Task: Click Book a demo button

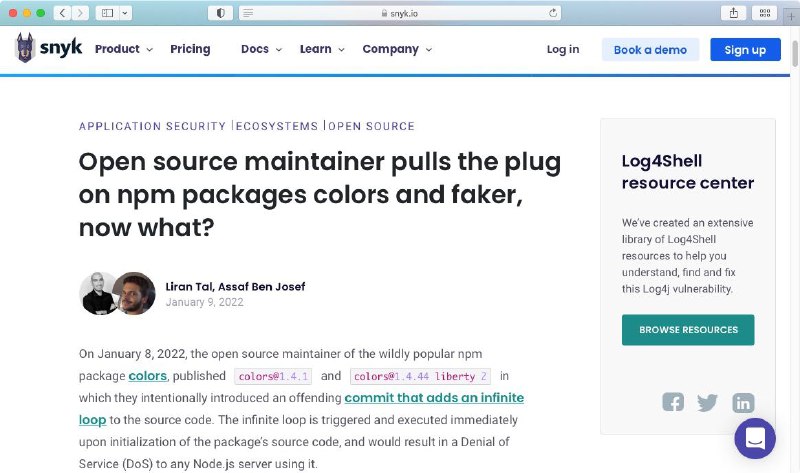Action: 650,49
